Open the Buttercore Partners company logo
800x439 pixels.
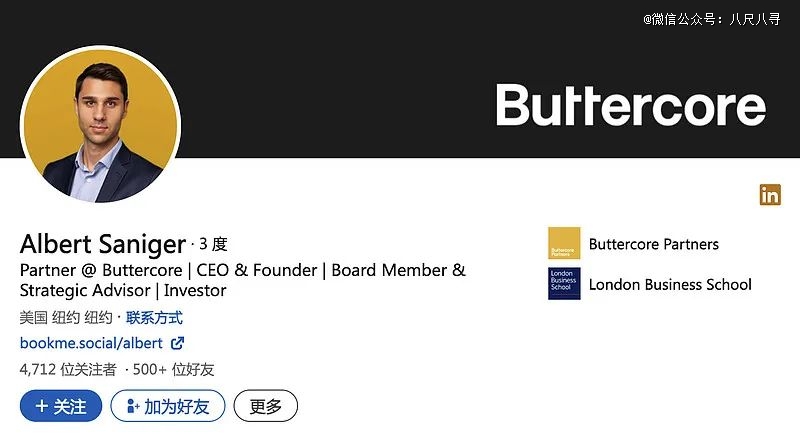coord(564,243)
